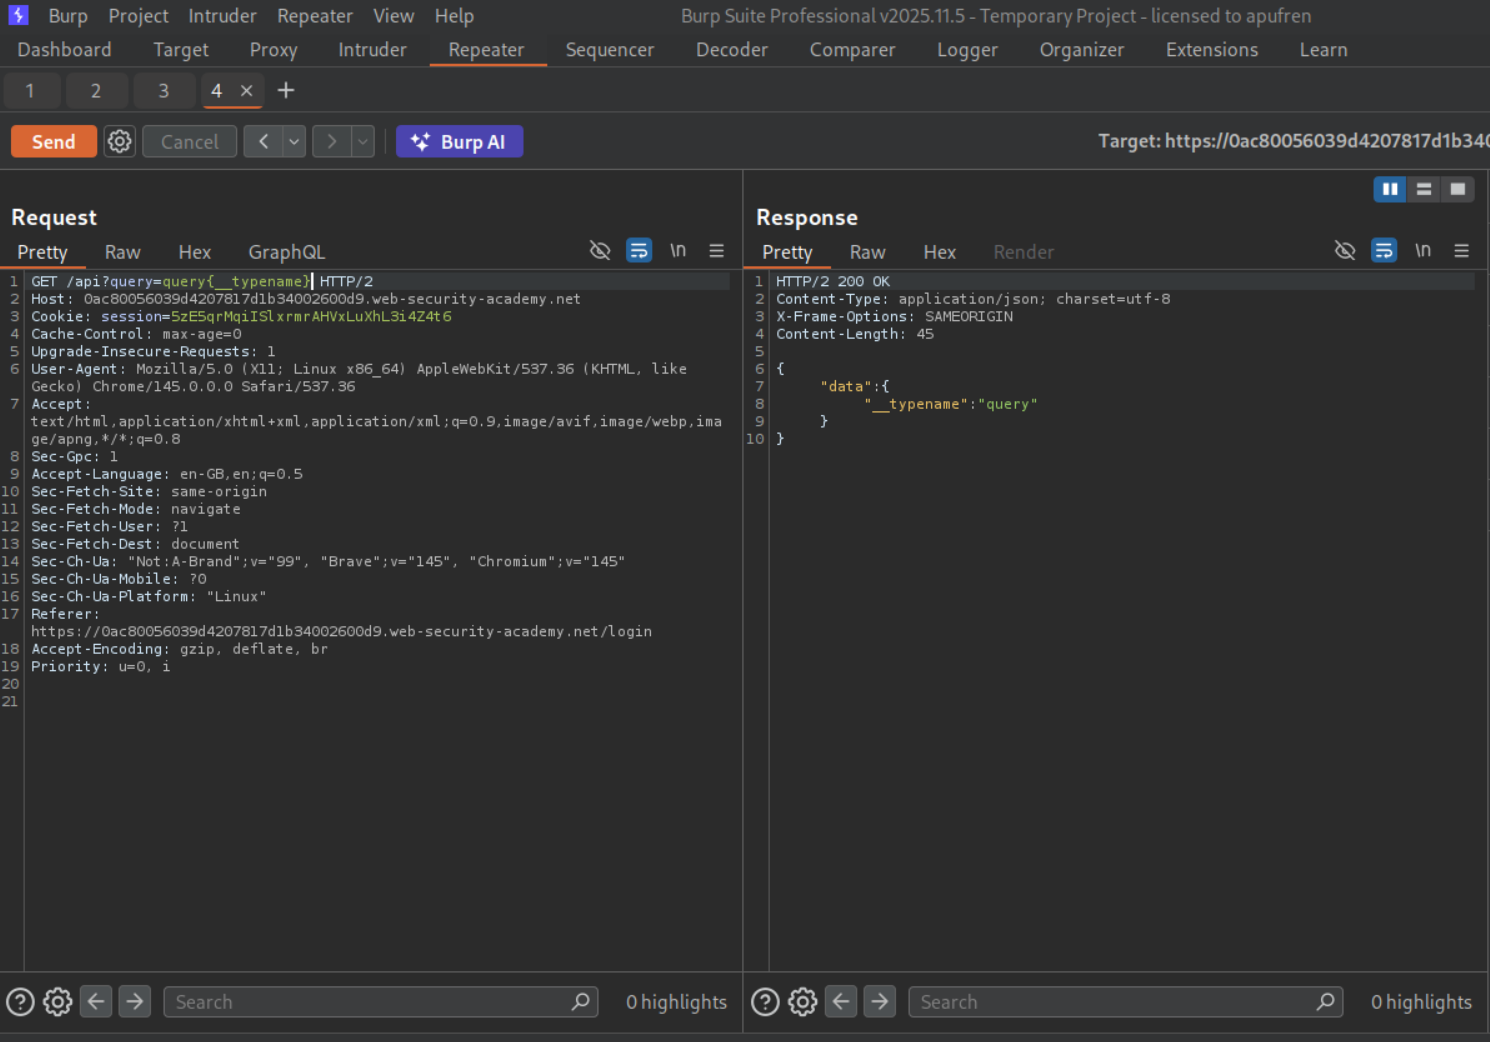Viewport: 1490px width, 1042px height.
Task: Toggle hidden content eye icon in Request
Action: pos(600,251)
